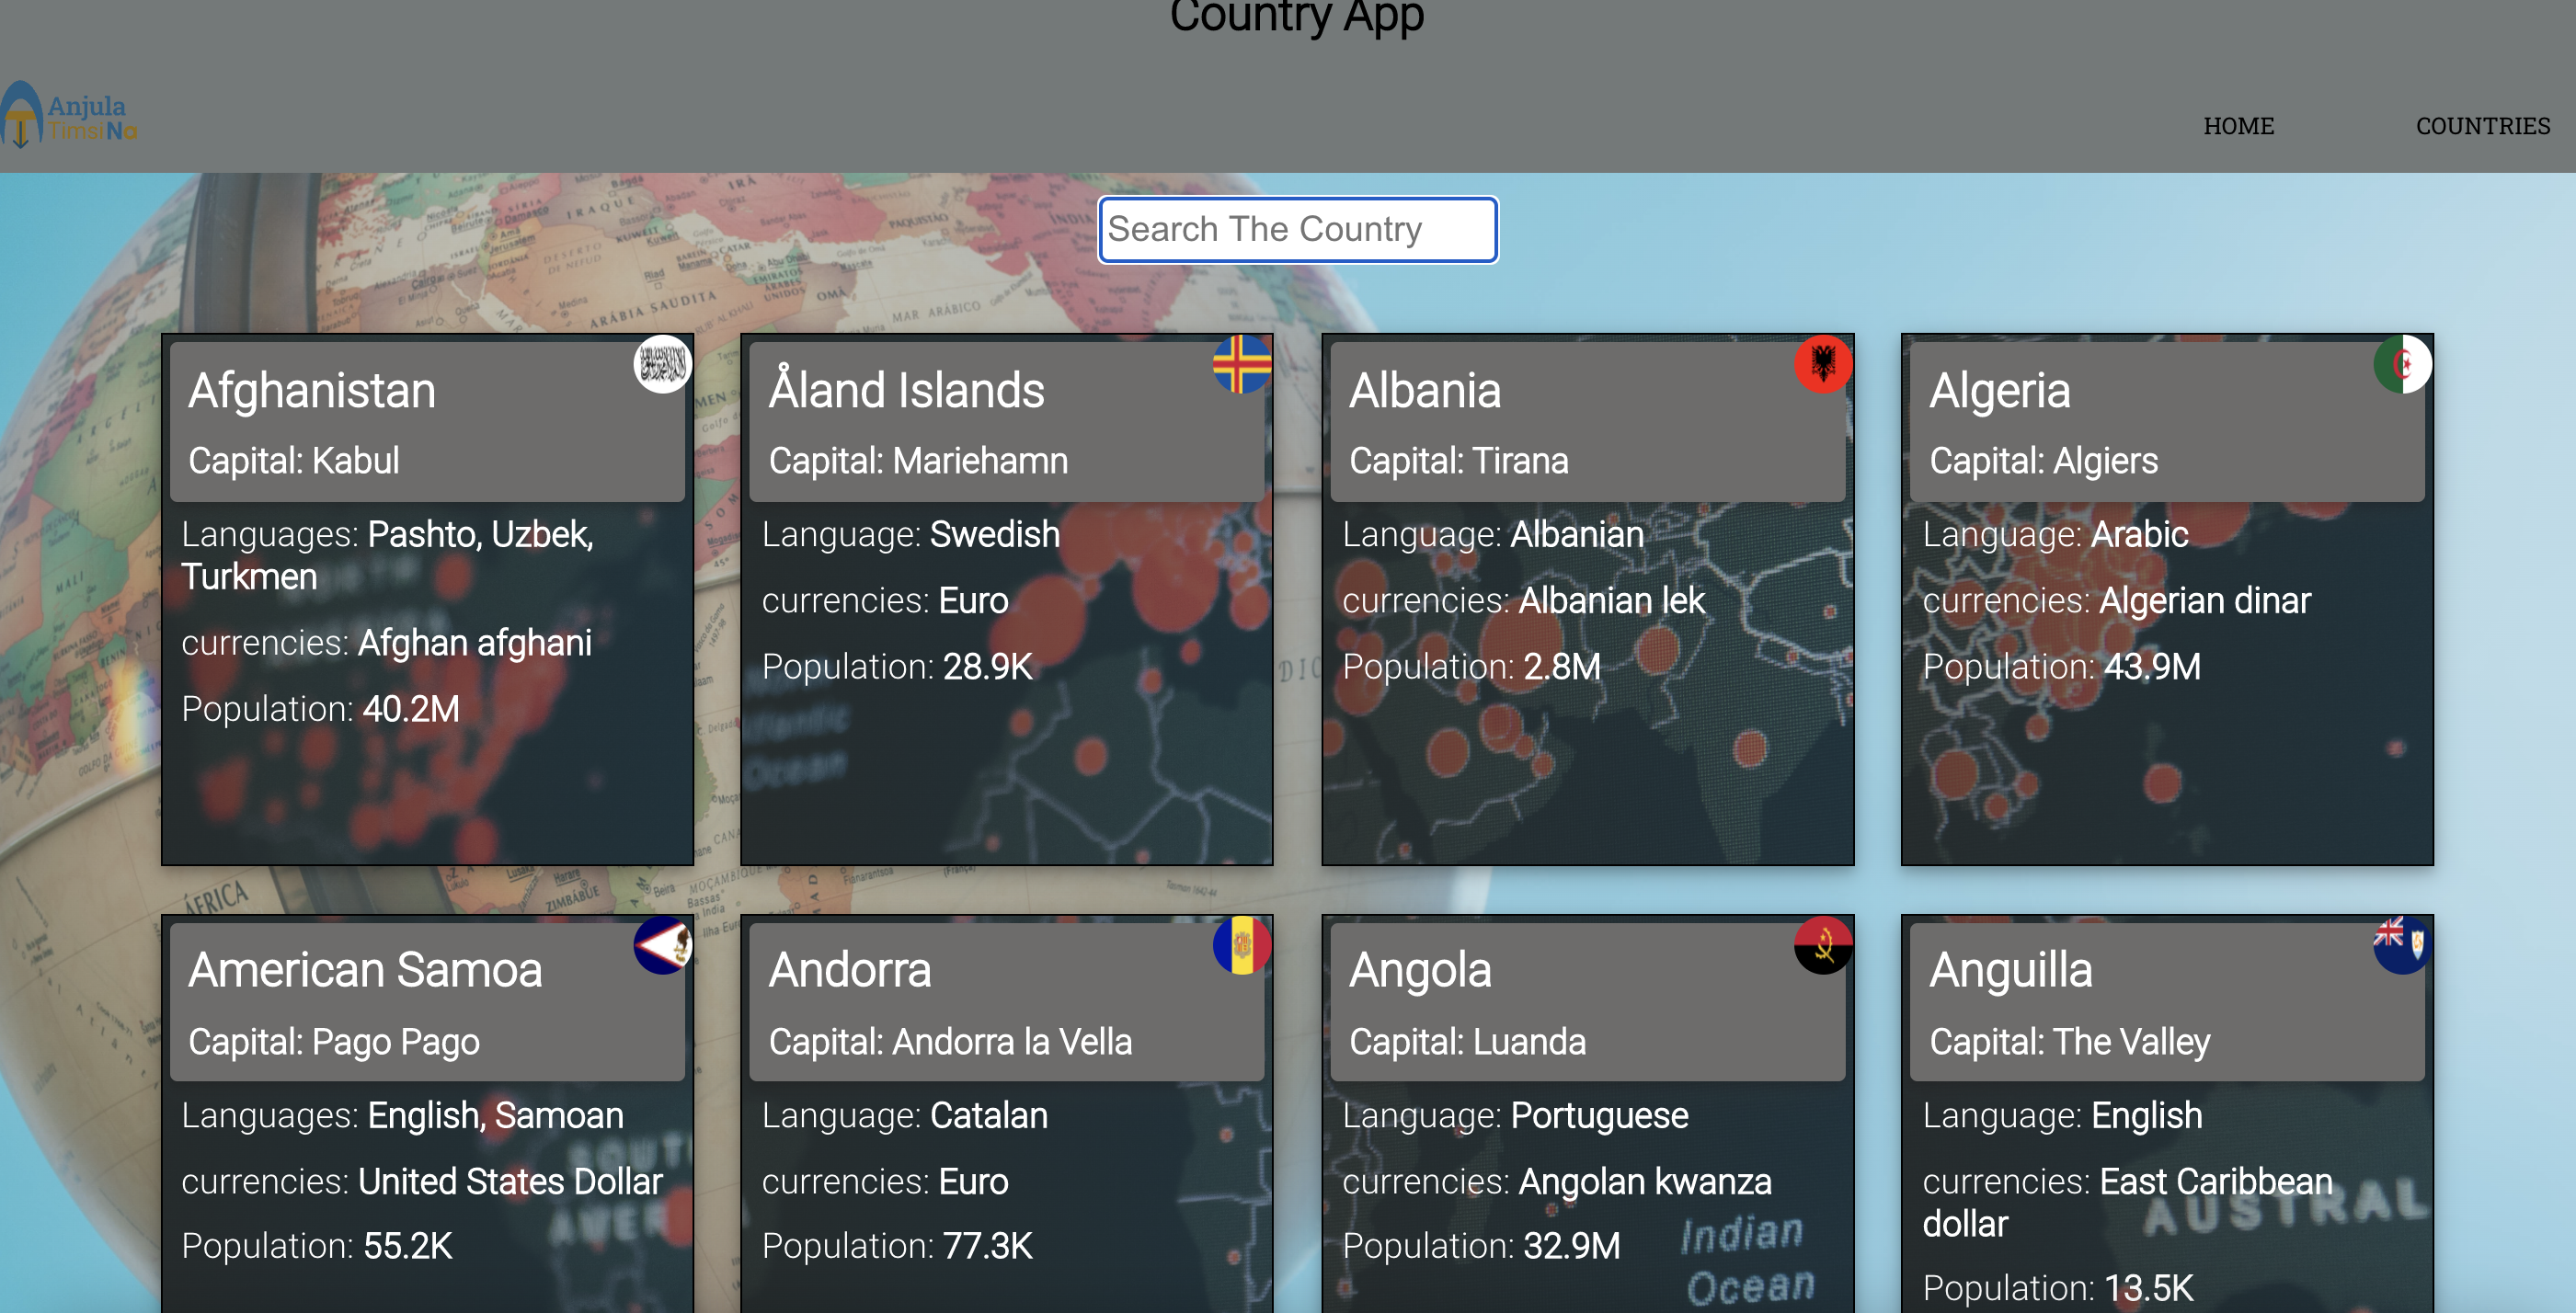Image resolution: width=2576 pixels, height=1313 pixels.
Task: Click the Angola flag icon
Action: click(x=1823, y=944)
